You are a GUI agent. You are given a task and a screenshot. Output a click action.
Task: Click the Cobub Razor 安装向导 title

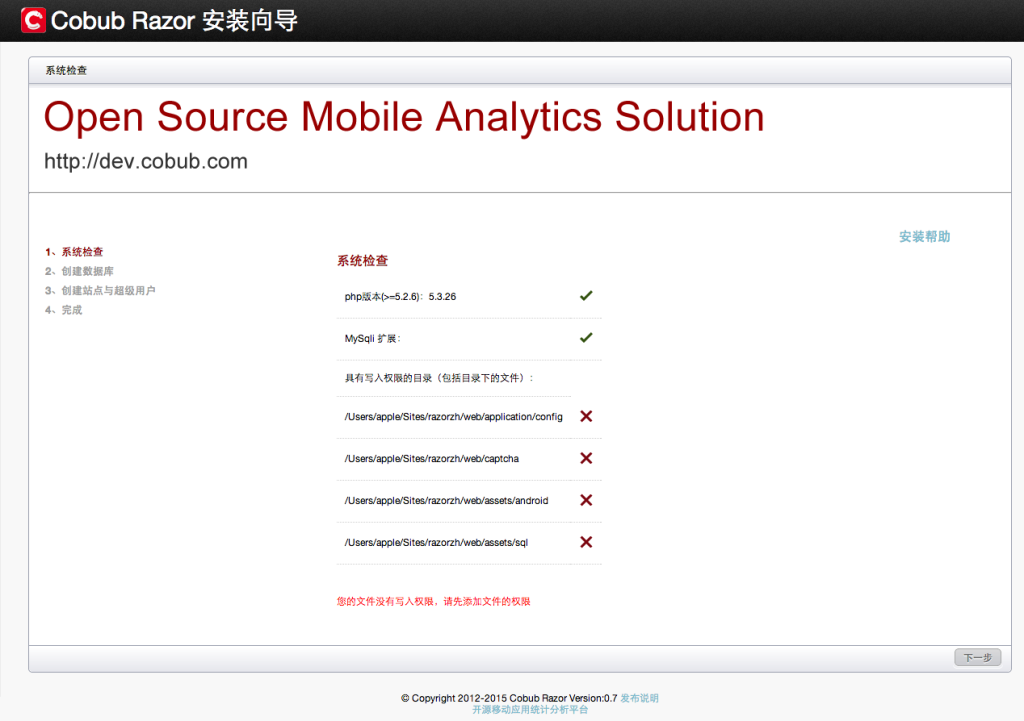click(174, 20)
